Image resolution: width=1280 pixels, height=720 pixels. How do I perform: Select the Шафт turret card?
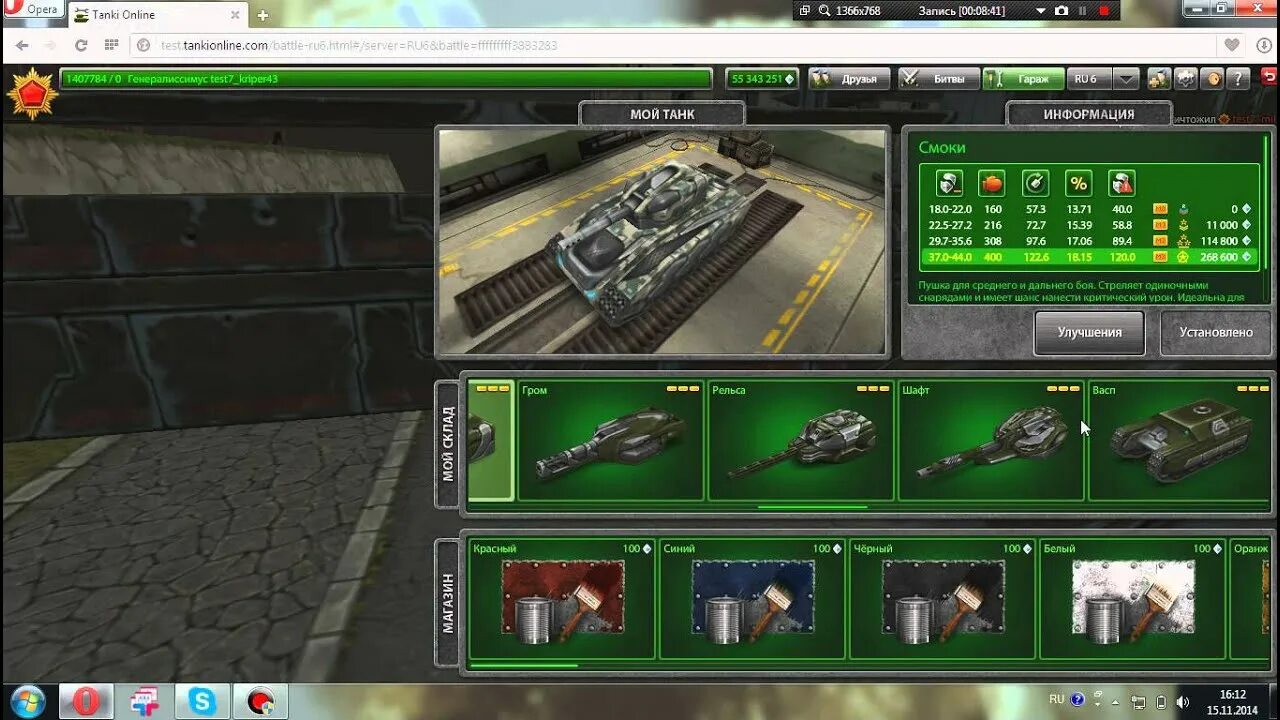(x=990, y=440)
